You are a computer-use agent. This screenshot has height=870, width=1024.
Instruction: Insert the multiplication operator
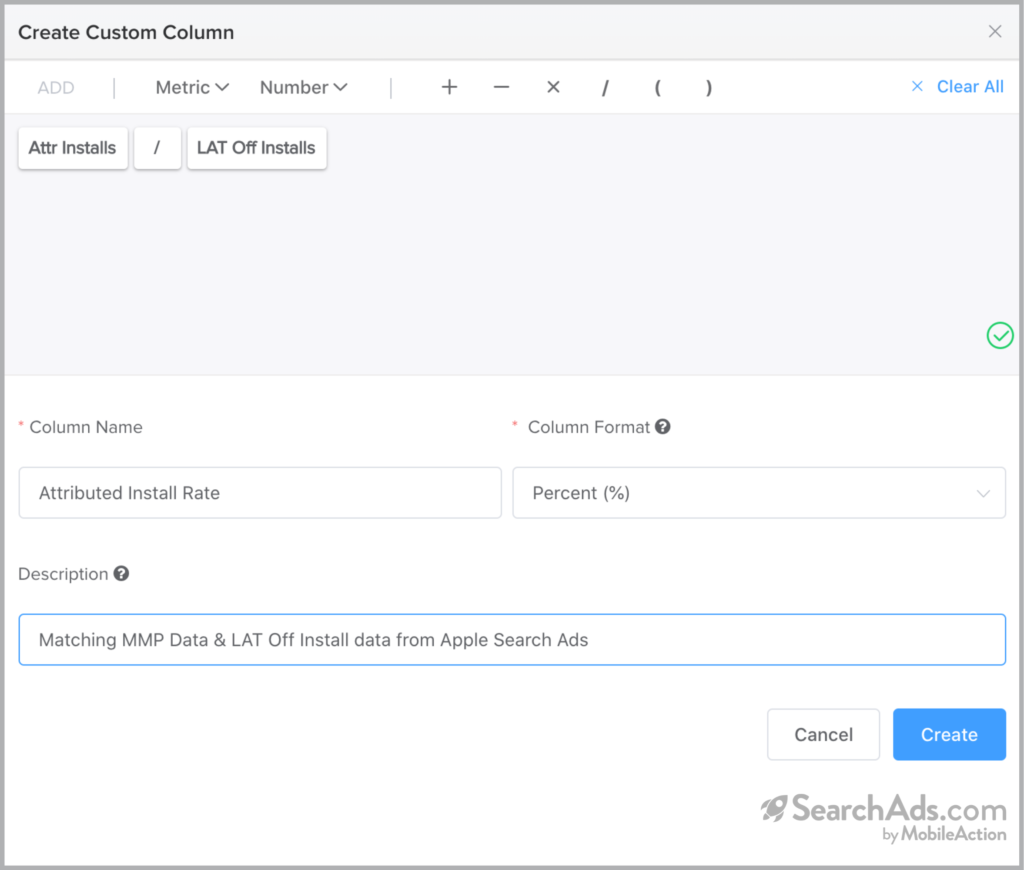coord(553,87)
